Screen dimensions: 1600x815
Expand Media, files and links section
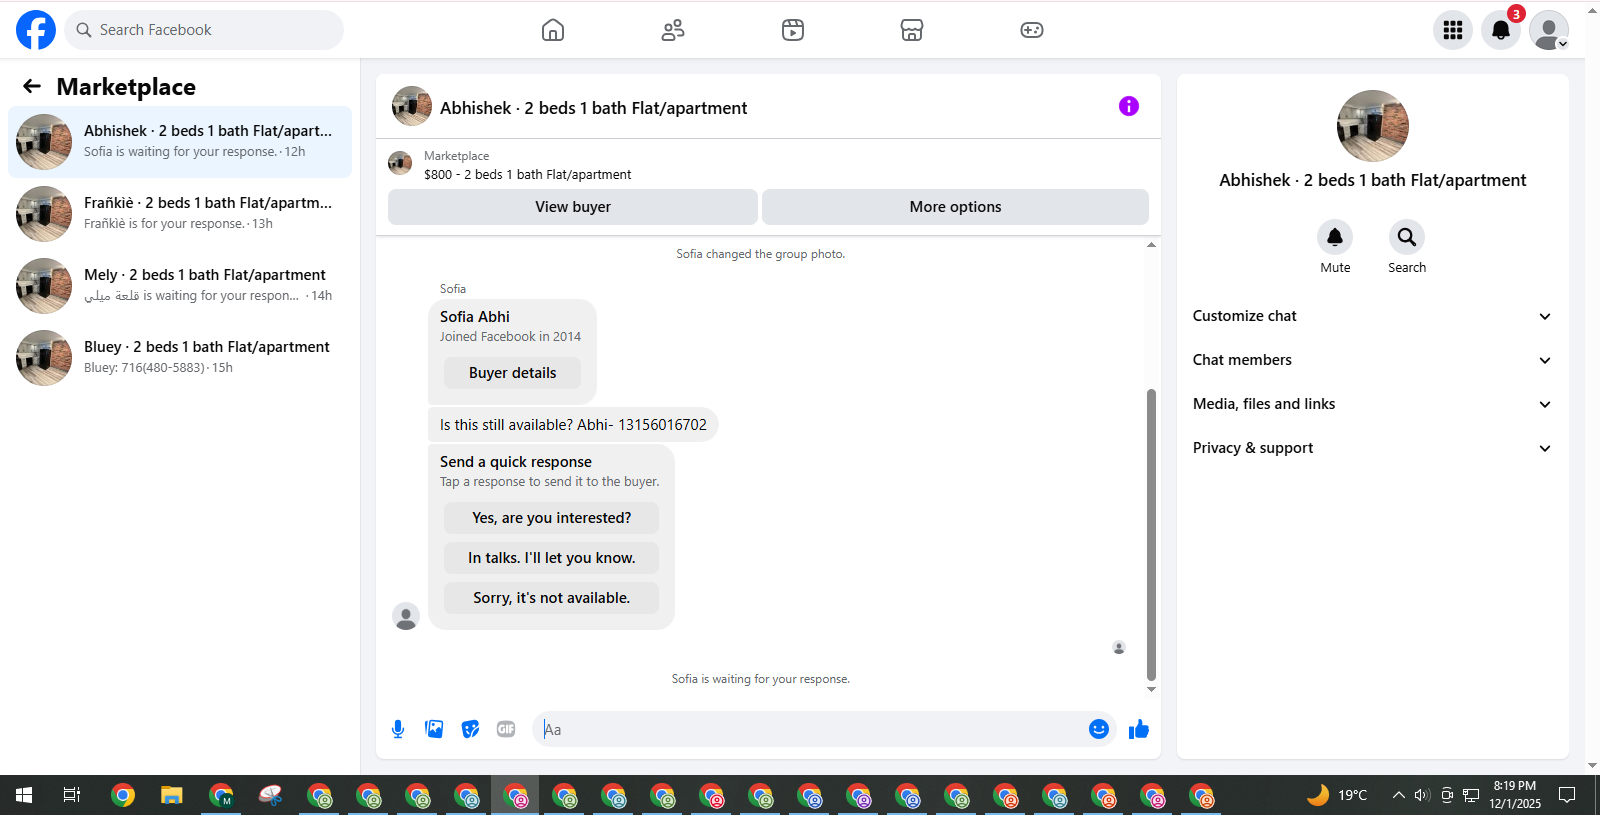1373,404
